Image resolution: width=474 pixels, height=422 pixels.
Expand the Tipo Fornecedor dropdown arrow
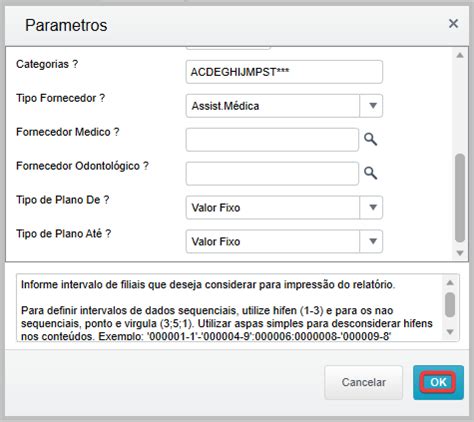(371, 106)
